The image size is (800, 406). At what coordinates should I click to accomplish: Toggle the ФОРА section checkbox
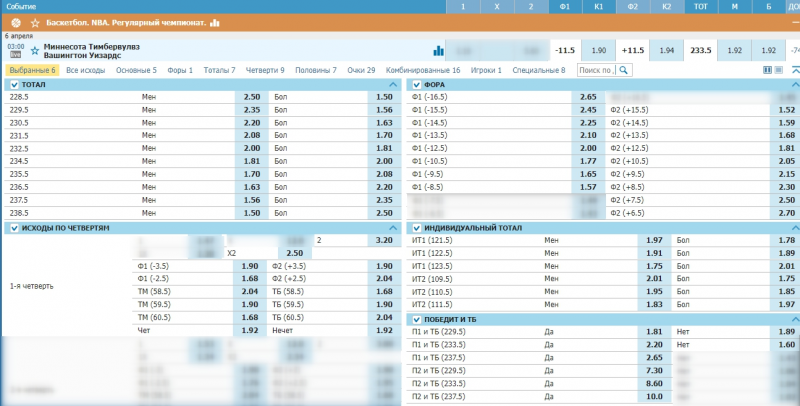coord(418,85)
